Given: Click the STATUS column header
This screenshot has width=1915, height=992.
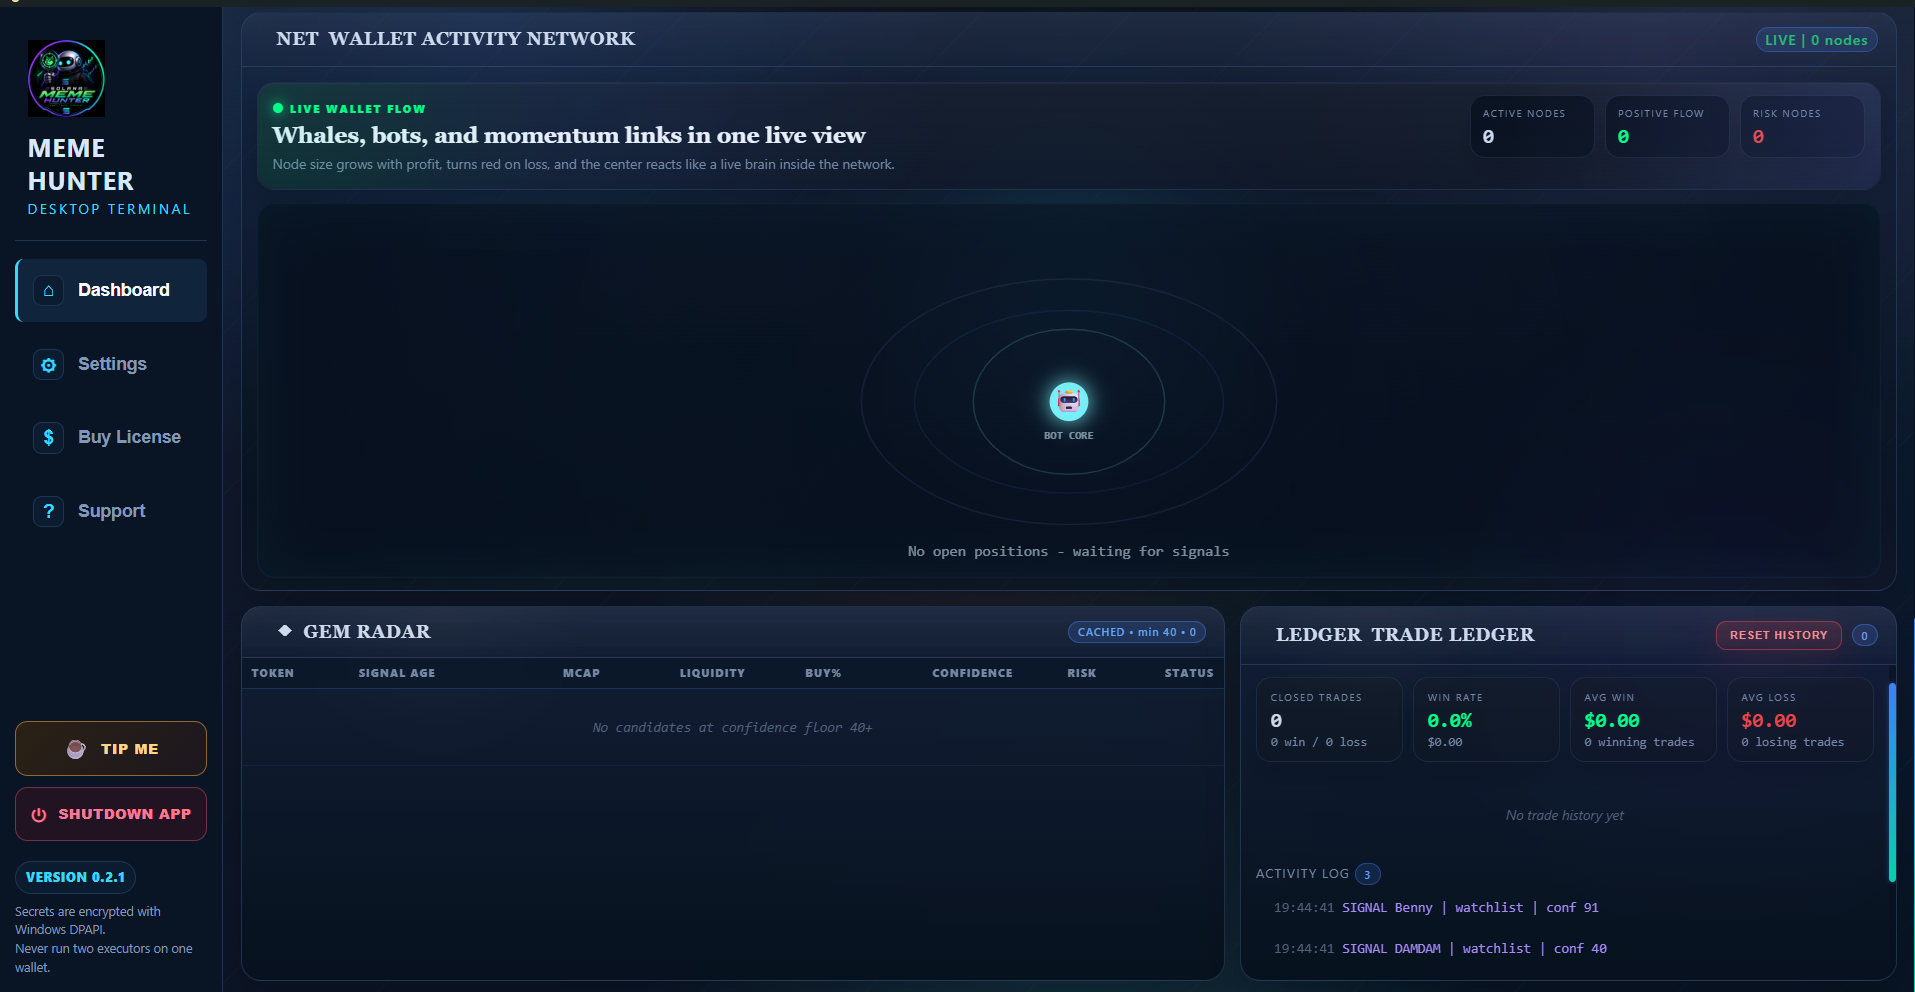Looking at the screenshot, I should 1188,673.
